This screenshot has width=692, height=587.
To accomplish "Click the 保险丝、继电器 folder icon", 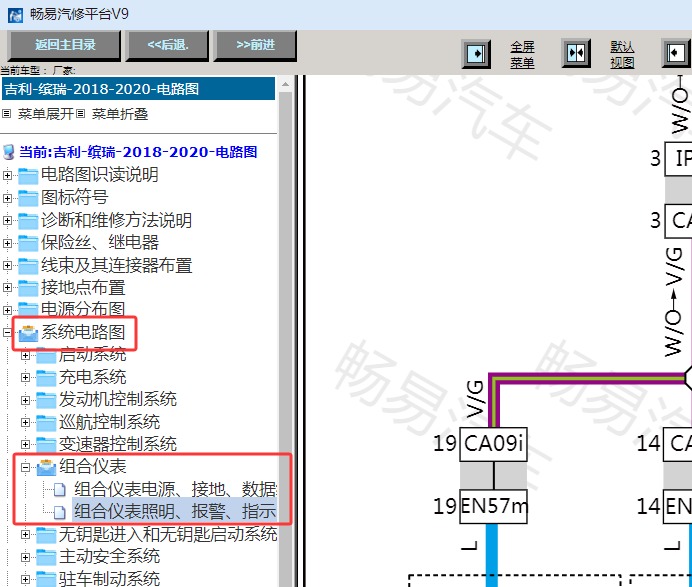I will 28,243.
